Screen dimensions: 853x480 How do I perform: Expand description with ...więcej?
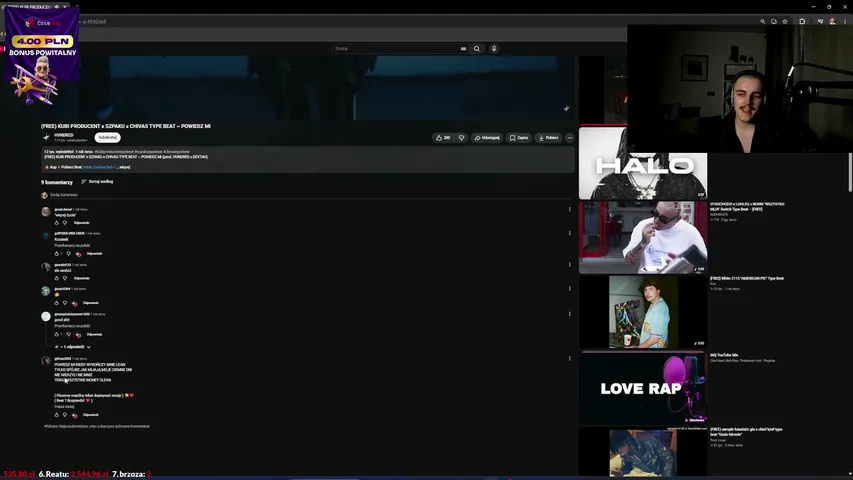pos(124,167)
